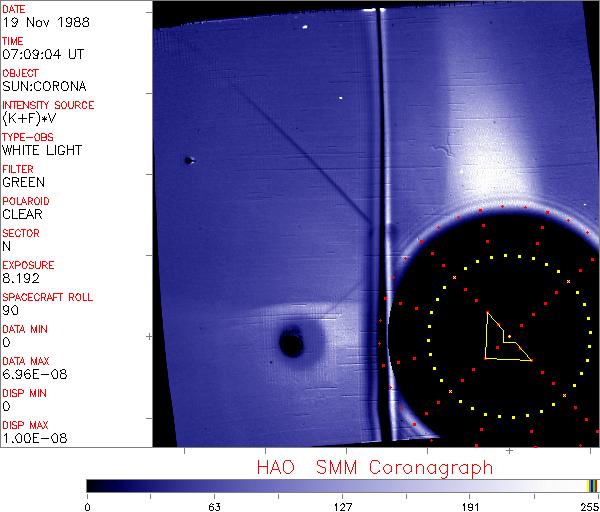Click the small dark dot near the left edge
Image resolution: width=600 pixels, height=512 pixels.
(188, 160)
